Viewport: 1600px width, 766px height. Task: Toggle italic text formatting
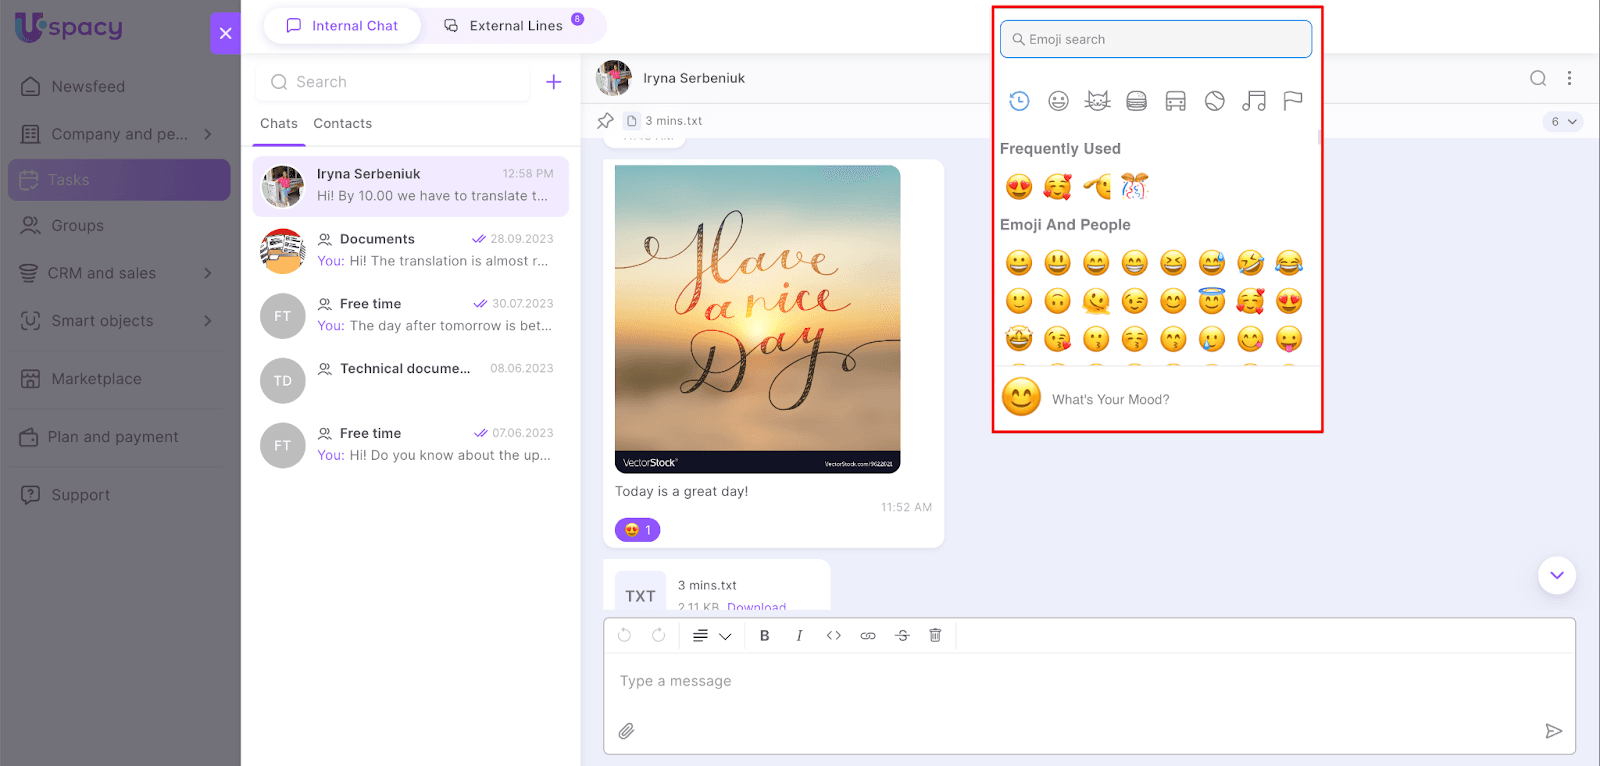[799, 635]
